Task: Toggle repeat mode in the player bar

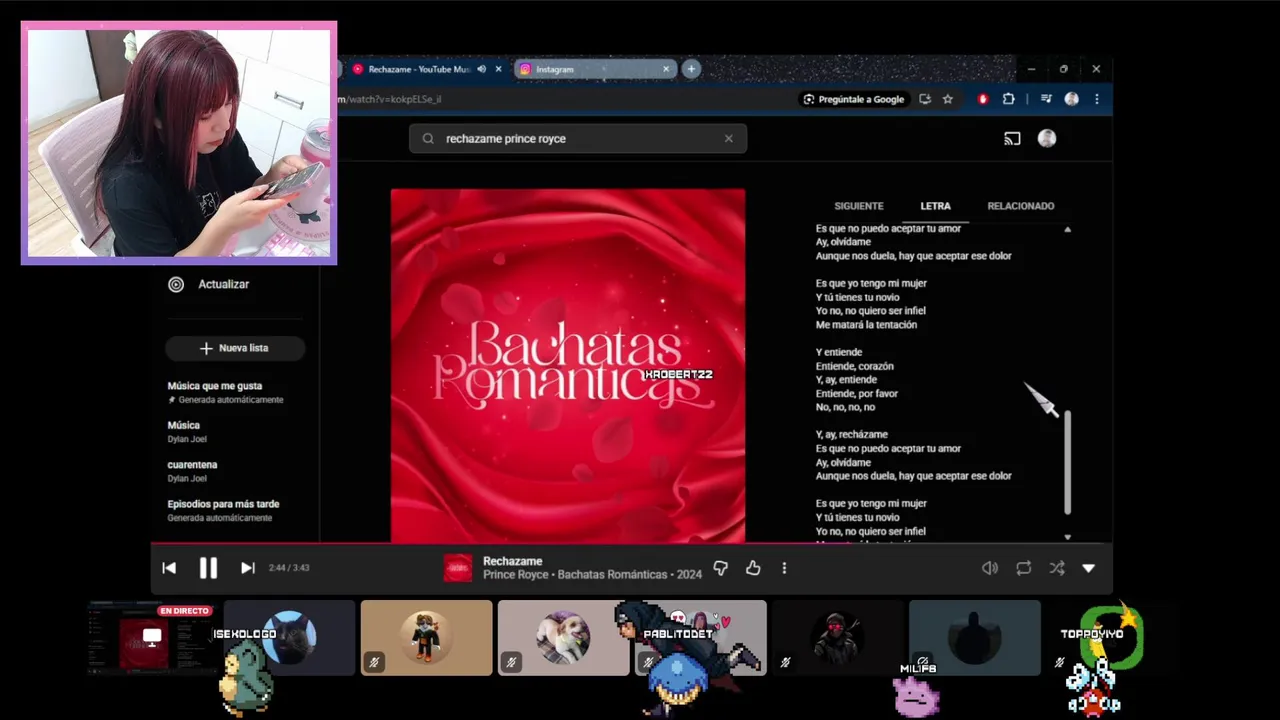Action: pos(1023,568)
